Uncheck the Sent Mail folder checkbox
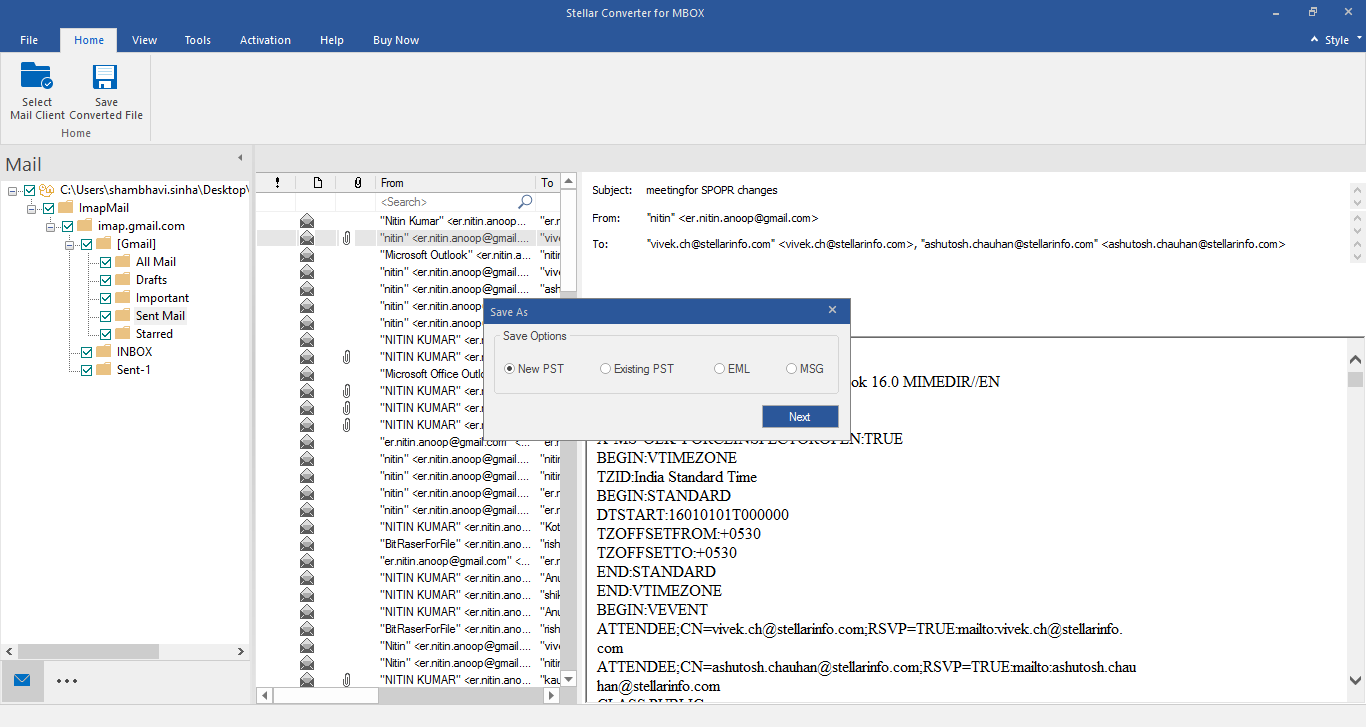Screen dimensions: 1366x727 pos(106,316)
